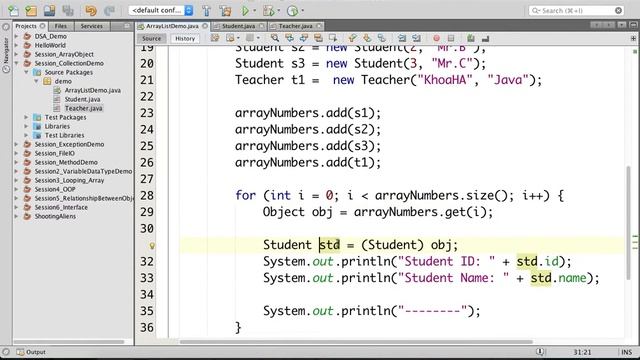This screenshot has width=640, height=360.
Task: Close the Student.java tab
Action: [x=262, y=26]
